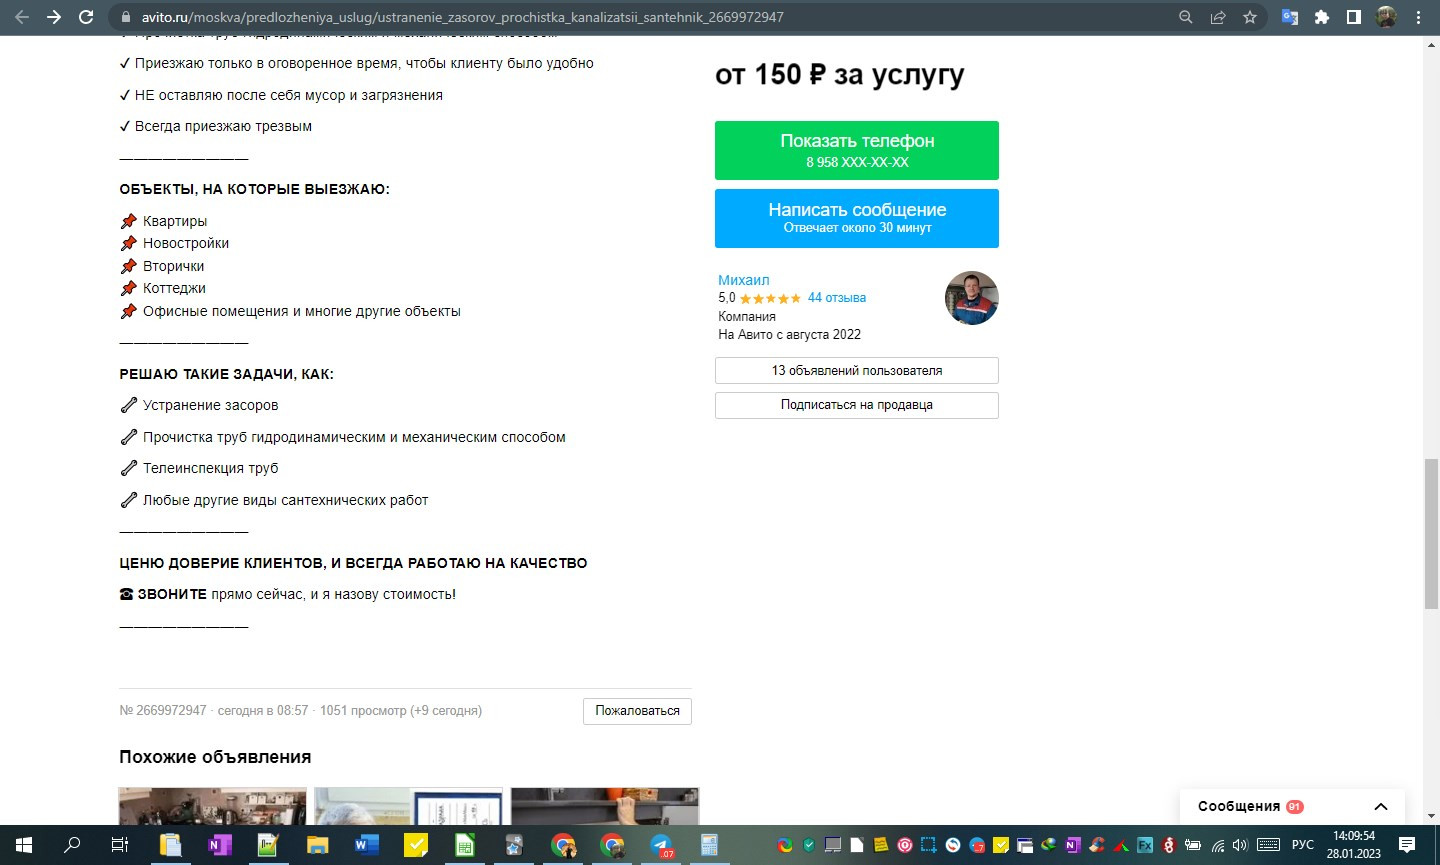The image size is (1440, 865).
Task: Subscribe to the seller
Action: point(857,405)
